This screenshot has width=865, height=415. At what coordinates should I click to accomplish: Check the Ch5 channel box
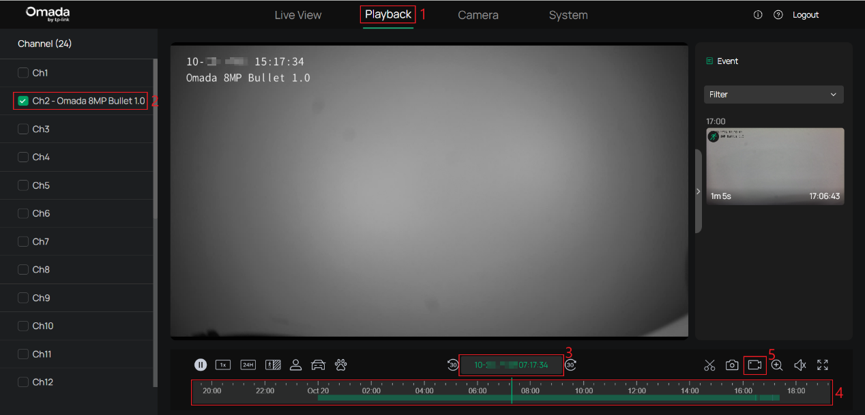coord(23,185)
